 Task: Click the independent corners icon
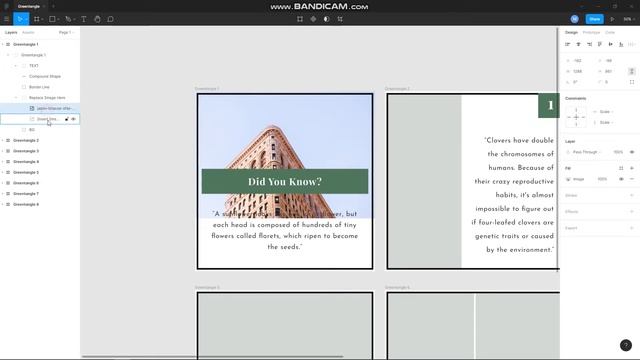632,82
